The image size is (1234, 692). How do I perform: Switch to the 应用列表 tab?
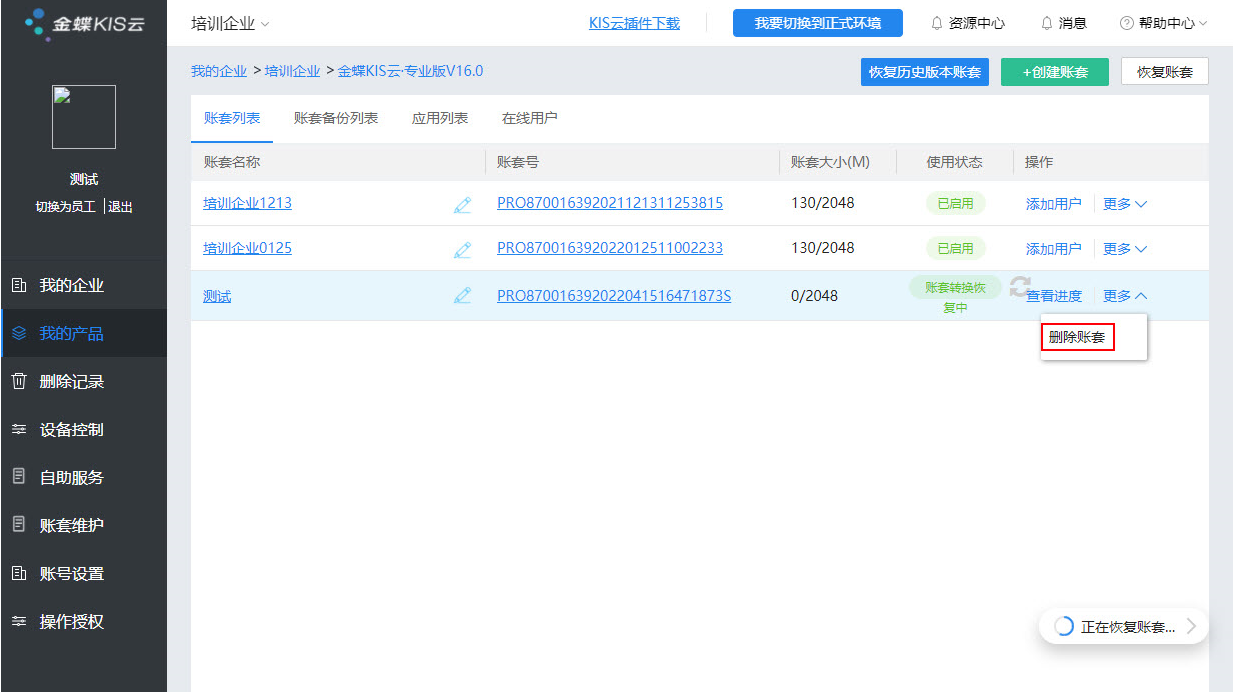[440, 118]
